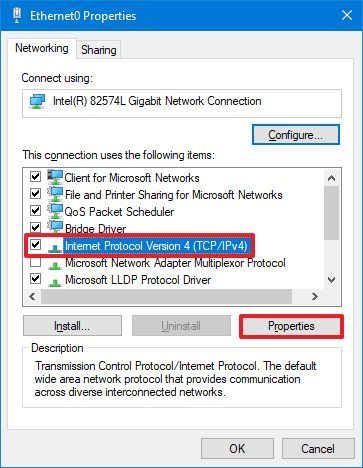Enable Microsoft Network Adapter Multiplexor Protocol checkbox
363x468 pixels.
[x=35, y=262]
